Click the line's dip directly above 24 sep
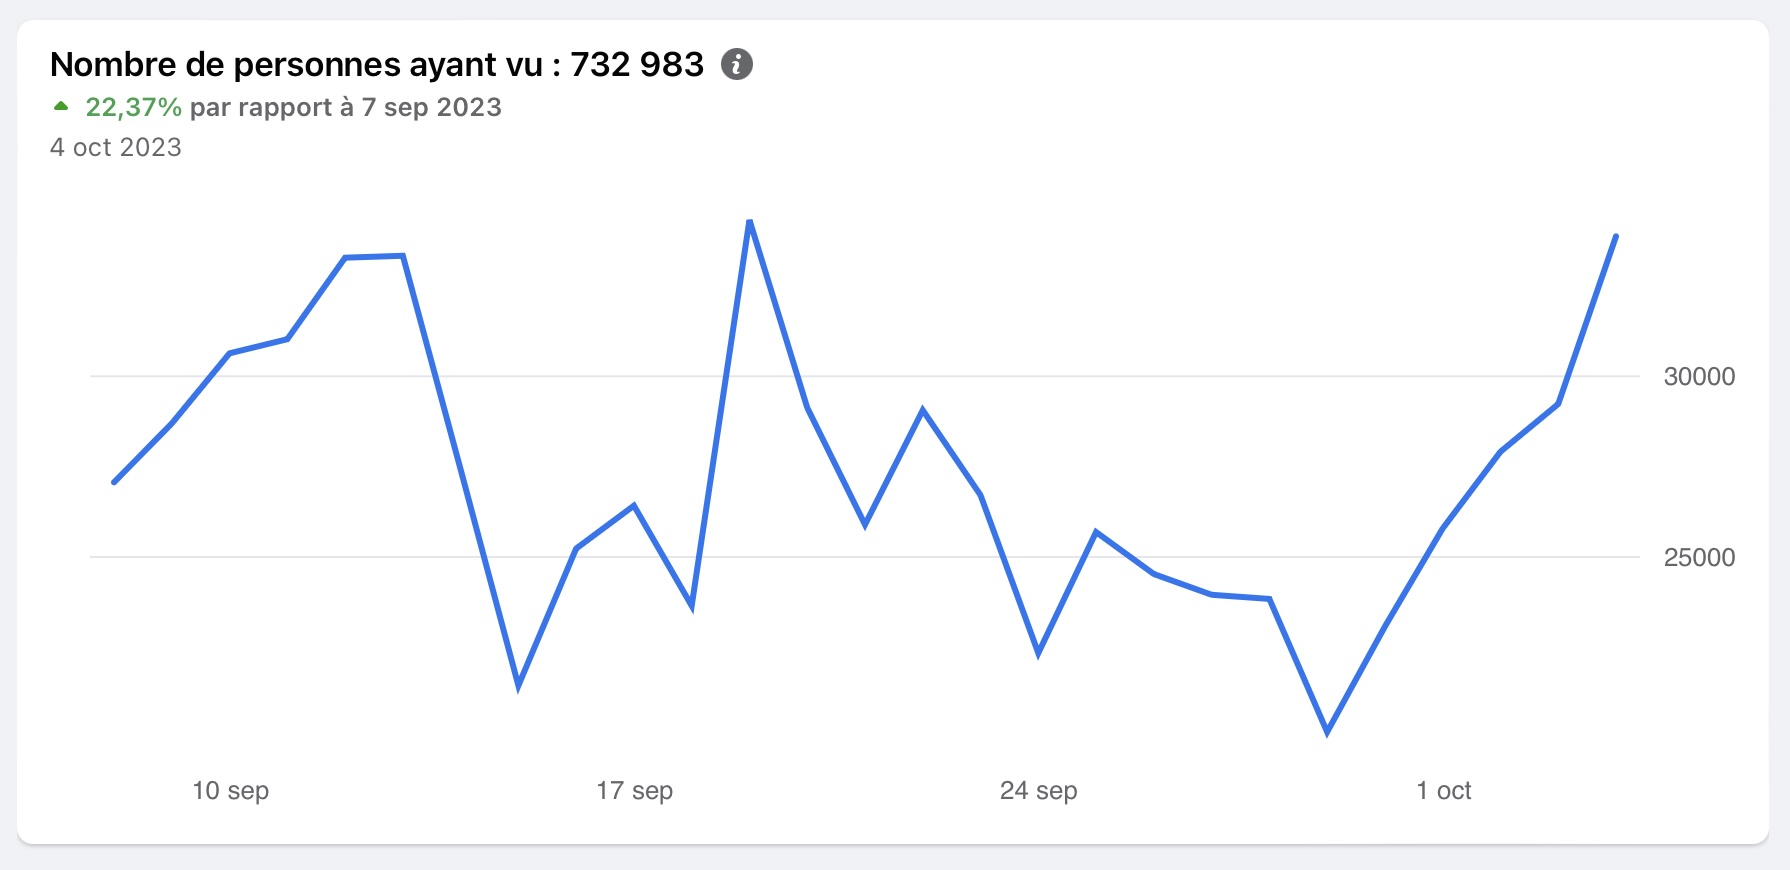 coord(1038,654)
